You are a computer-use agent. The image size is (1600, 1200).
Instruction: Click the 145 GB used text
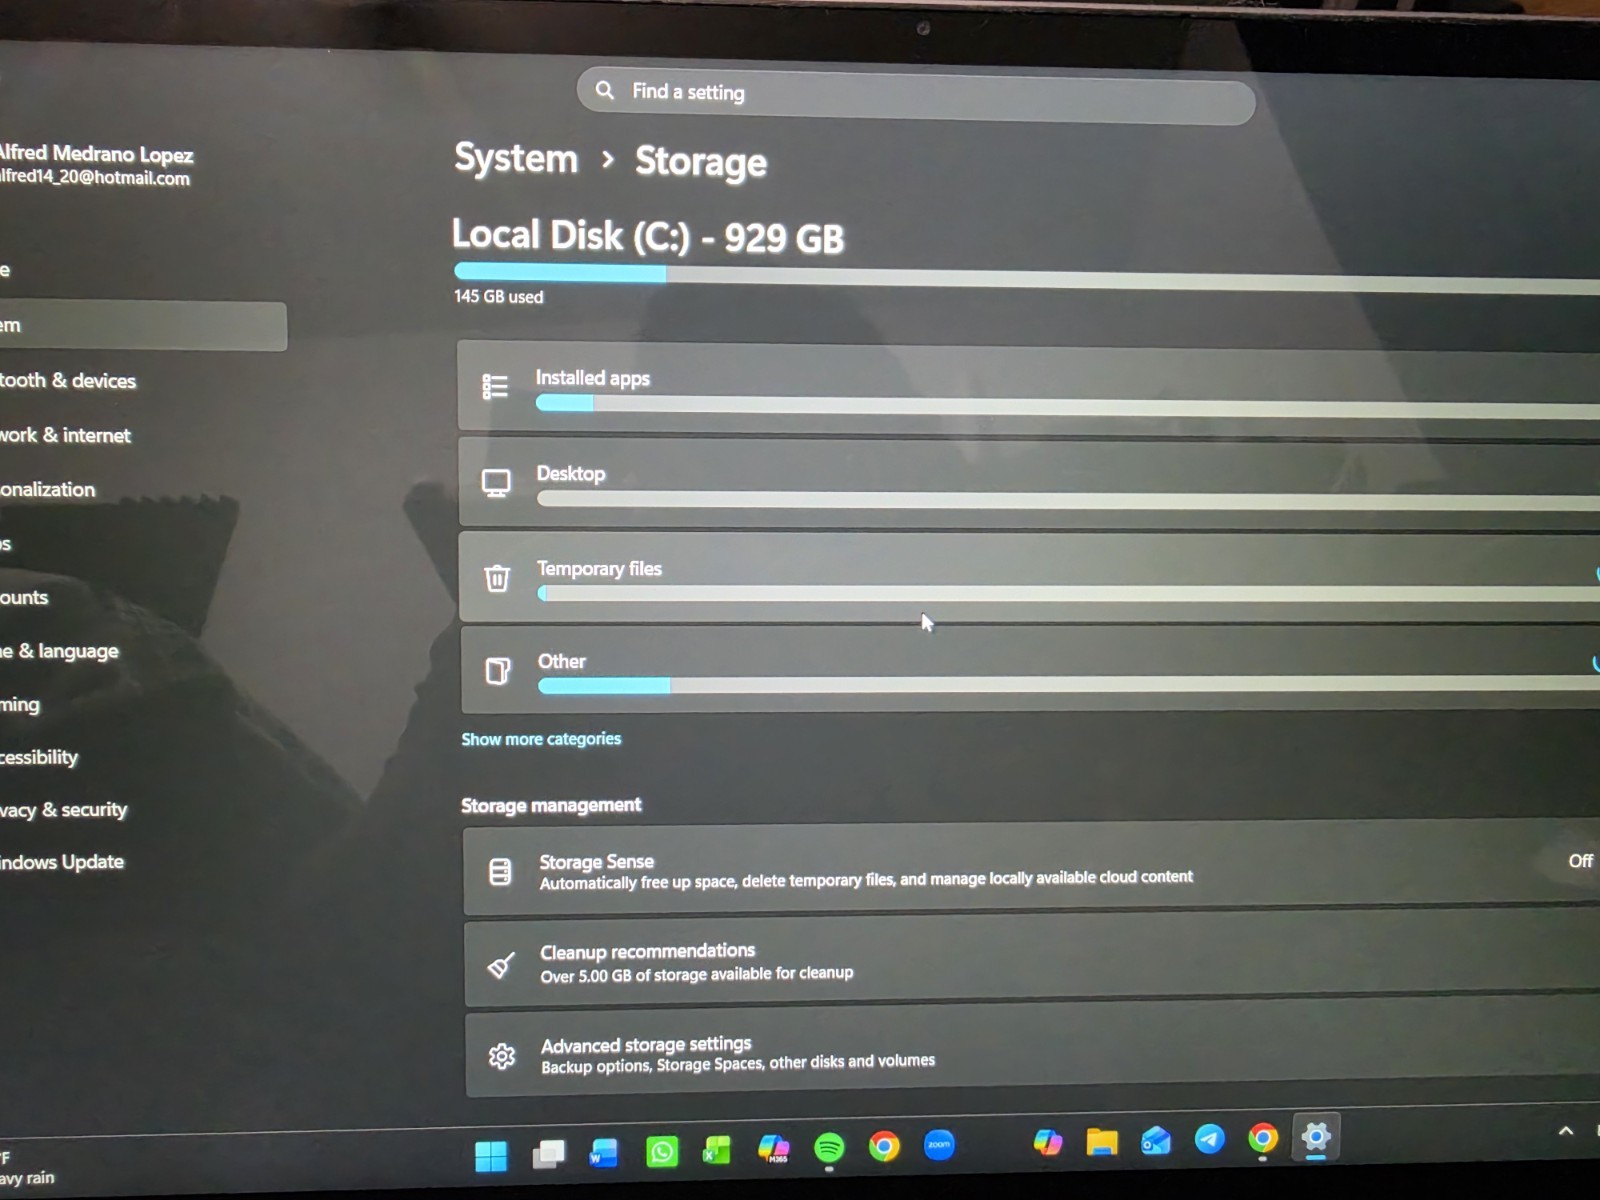coord(498,296)
